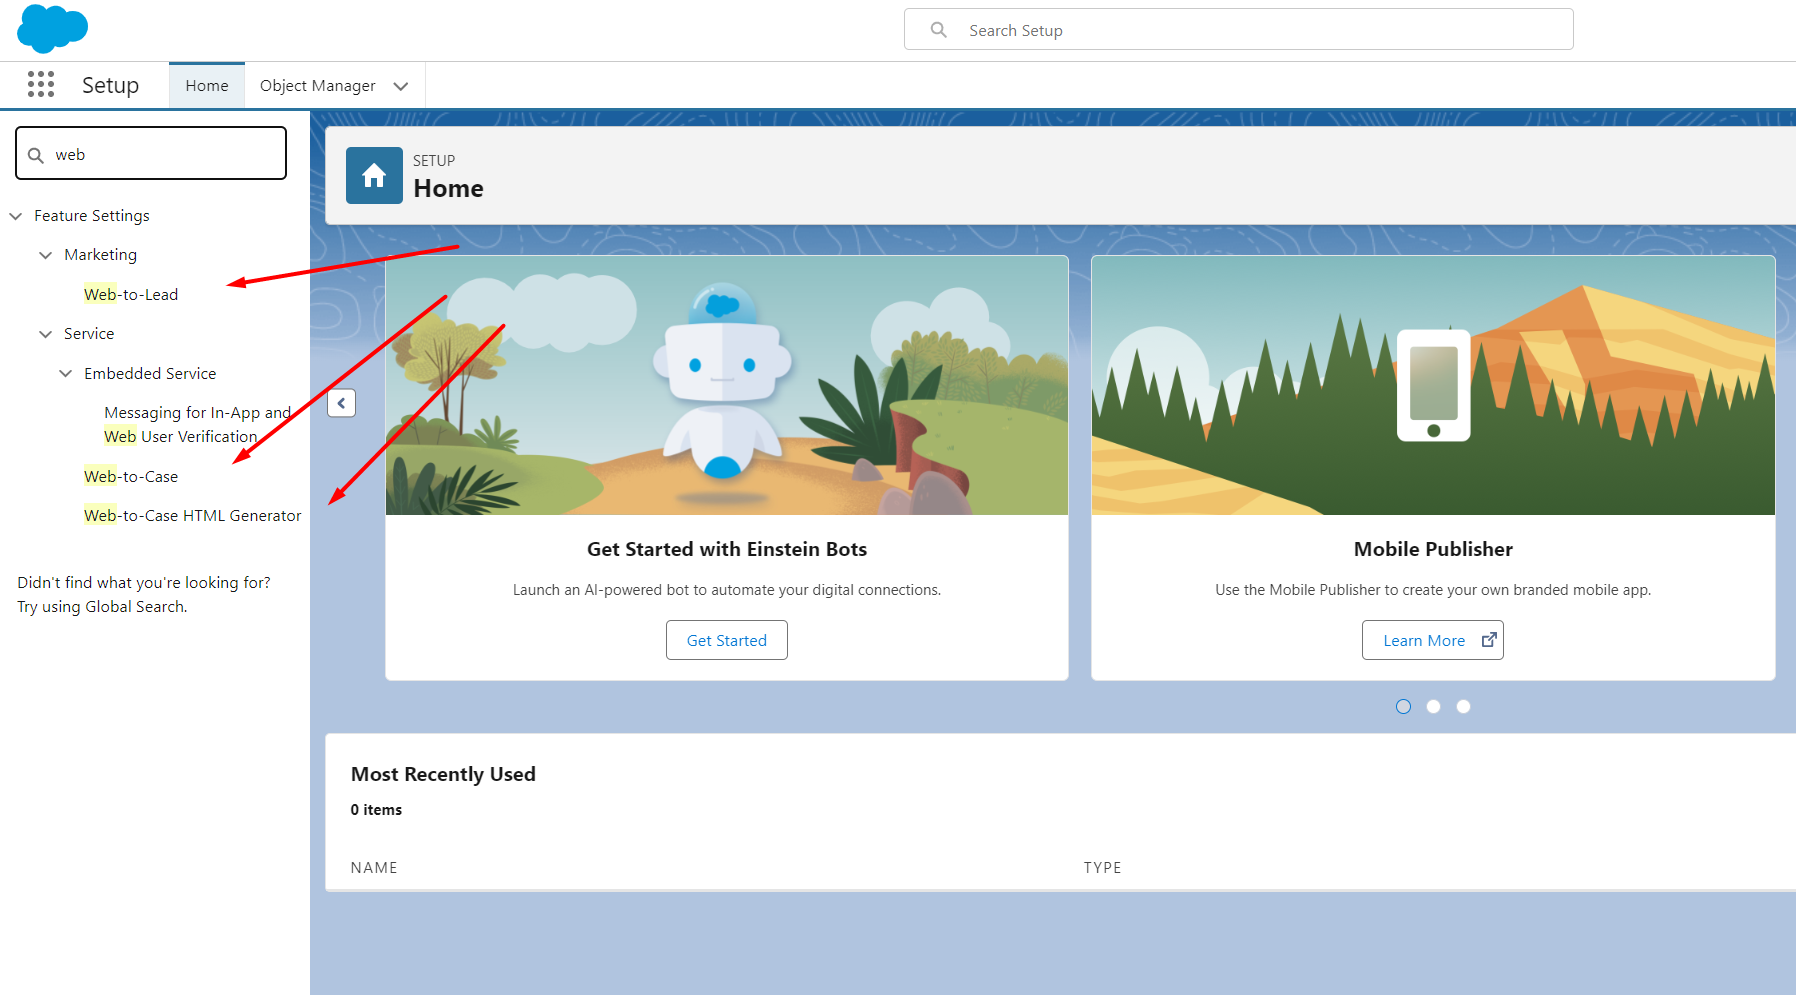Select the third carousel indicator dot
Image resolution: width=1796 pixels, height=995 pixels.
pos(1463,706)
